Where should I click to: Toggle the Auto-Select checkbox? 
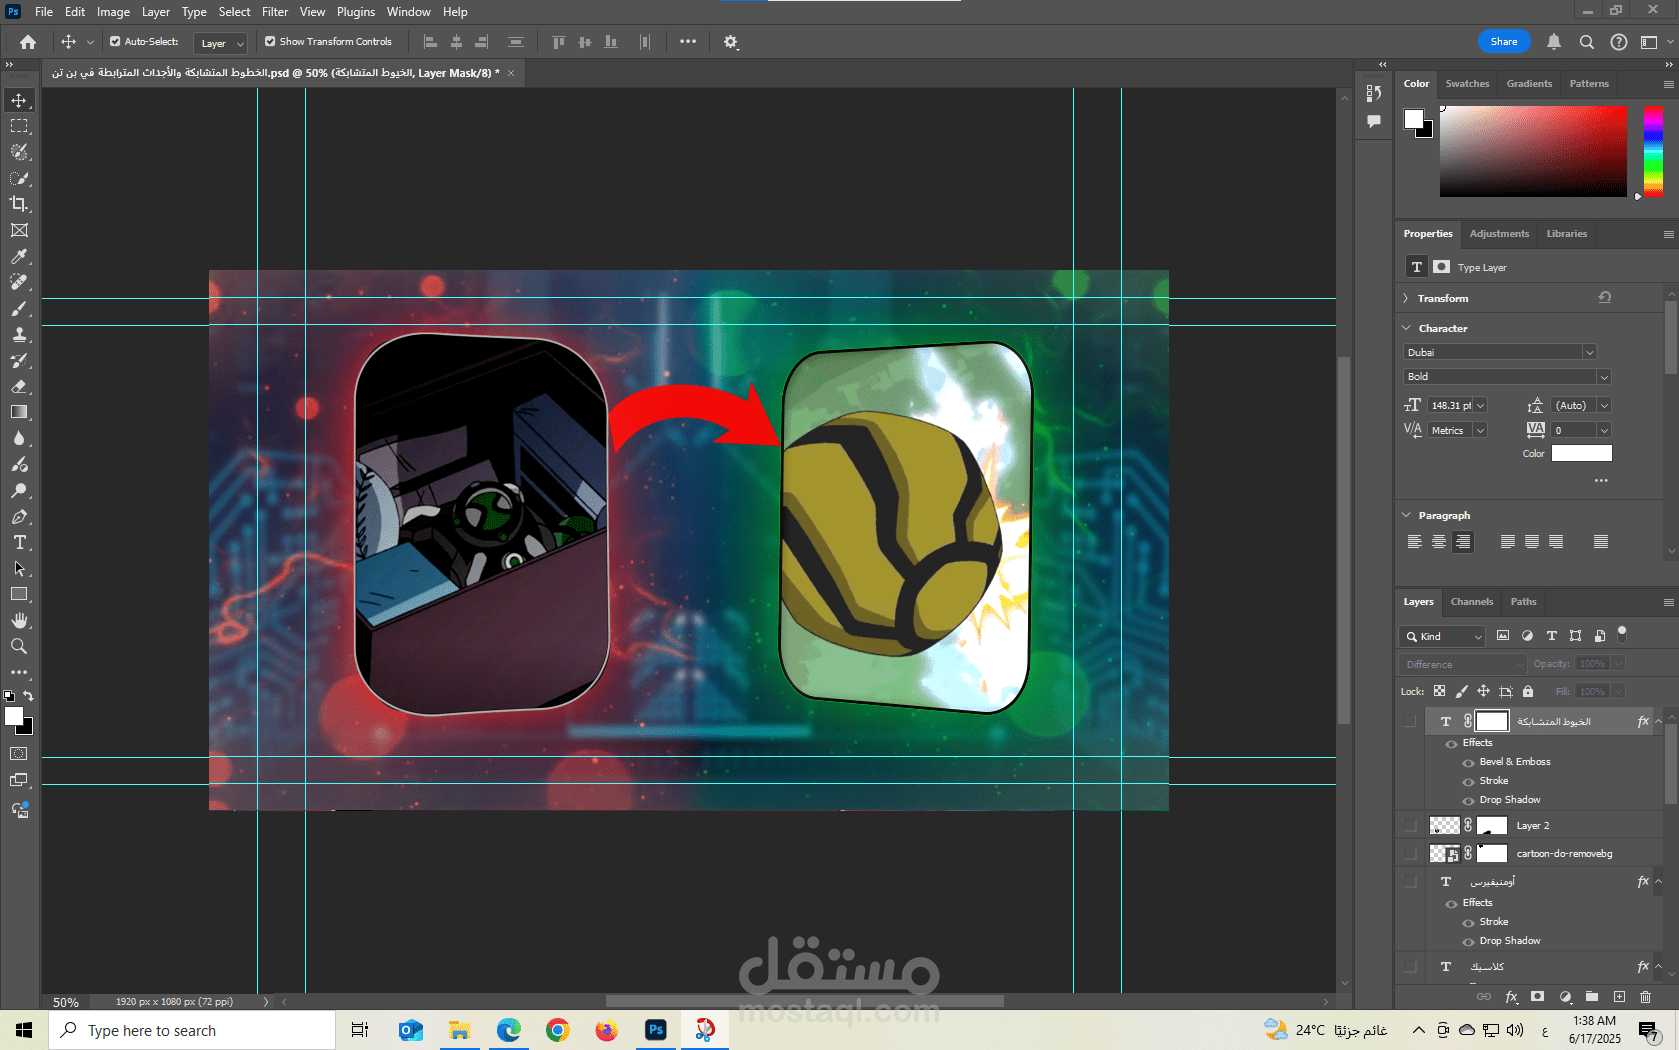tap(115, 42)
